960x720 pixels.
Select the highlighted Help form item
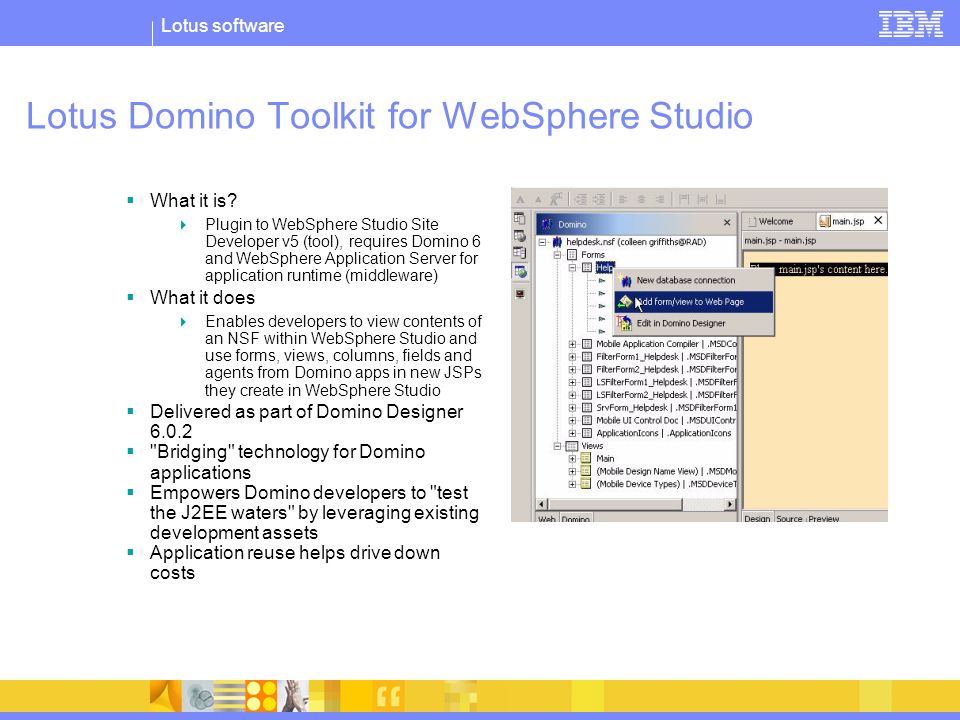tap(604, 268)
